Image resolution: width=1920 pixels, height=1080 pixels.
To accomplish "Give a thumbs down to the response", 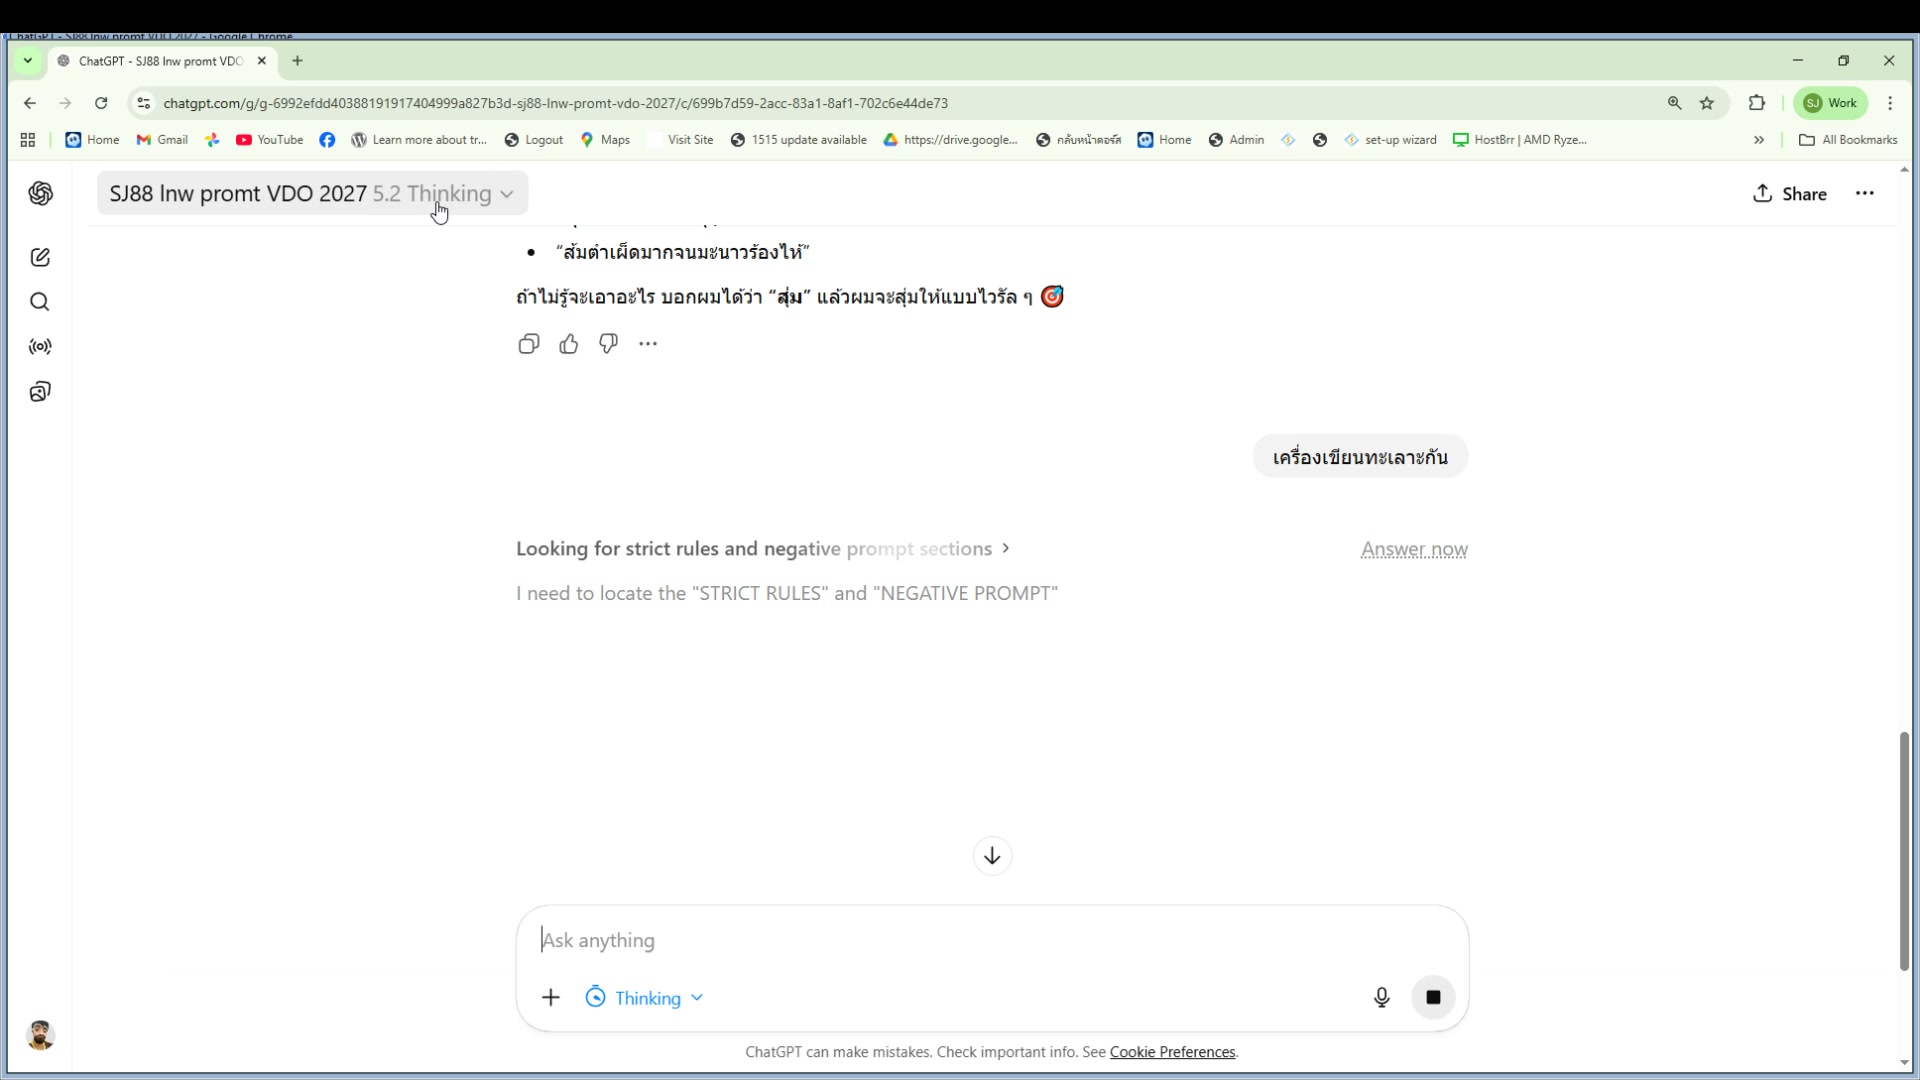I will tap(608, 343).
